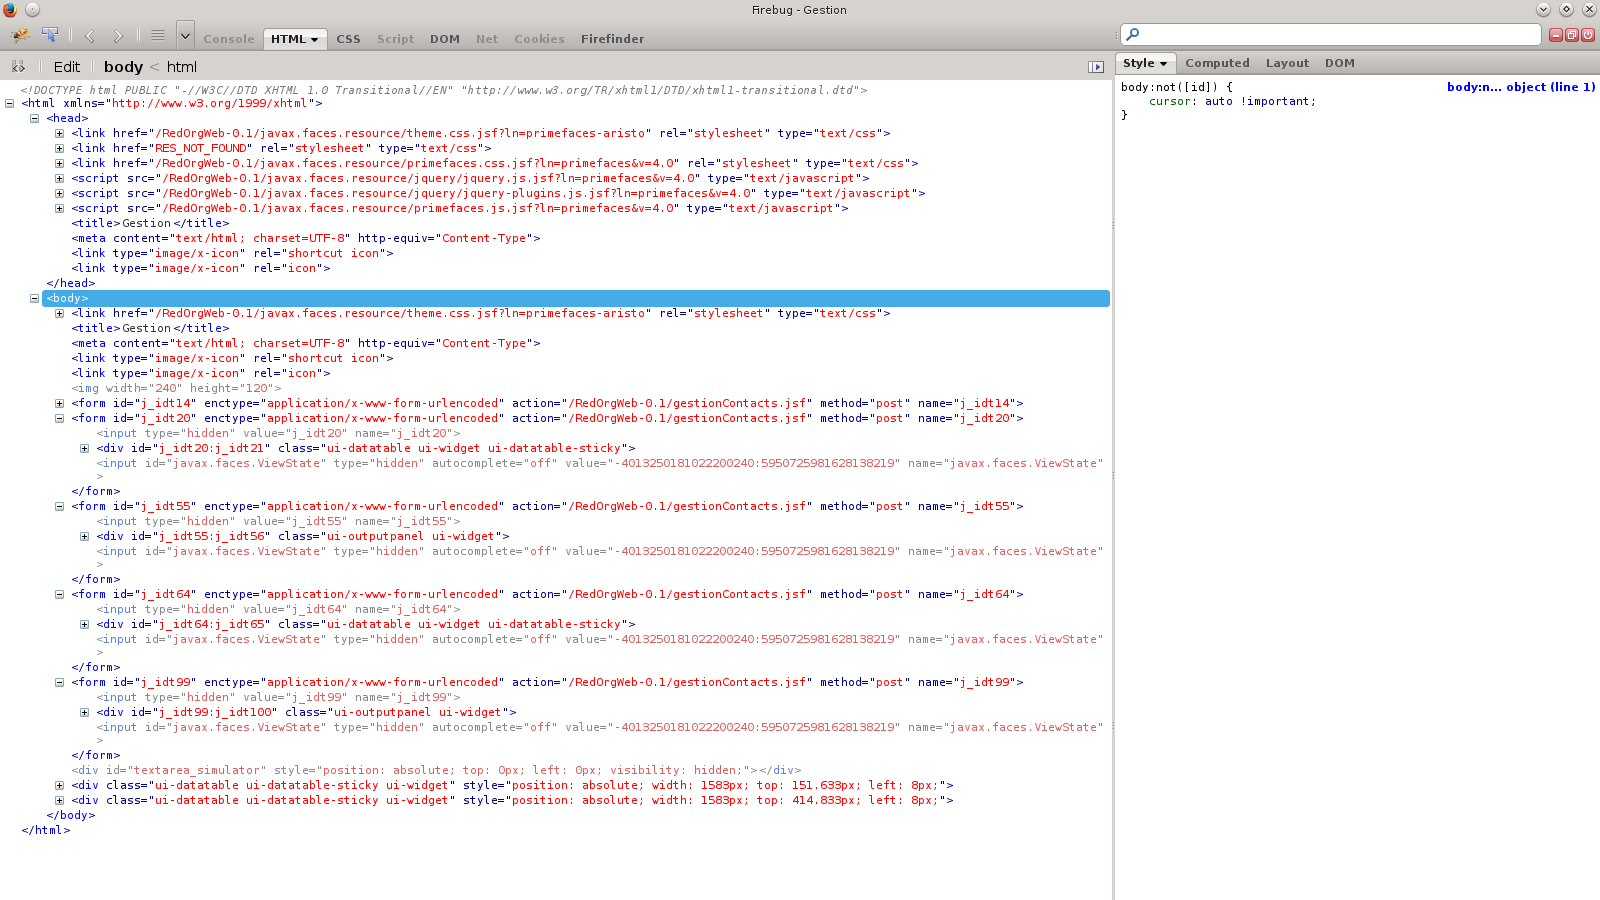
Task: Expand the jquery.js script node
Action: click(59, 178)
